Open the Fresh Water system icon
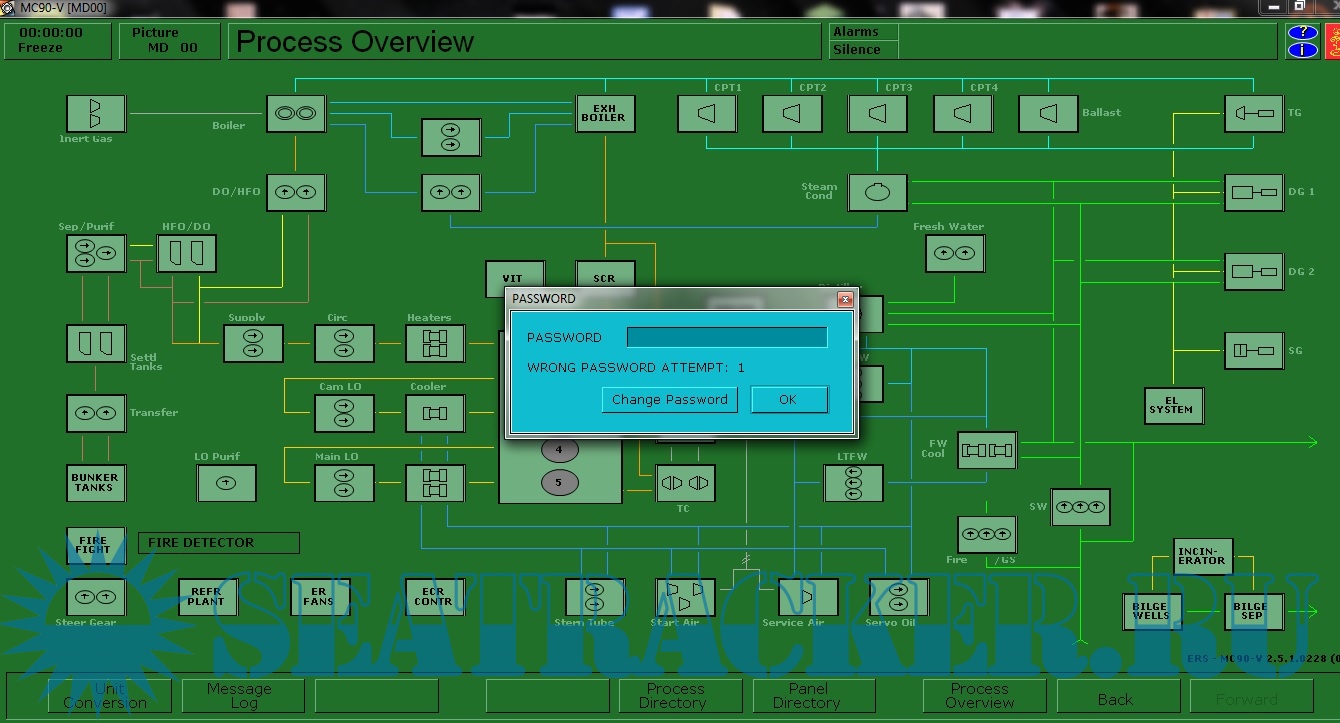This screenshot has height=723, width=1340. [954, 254]
